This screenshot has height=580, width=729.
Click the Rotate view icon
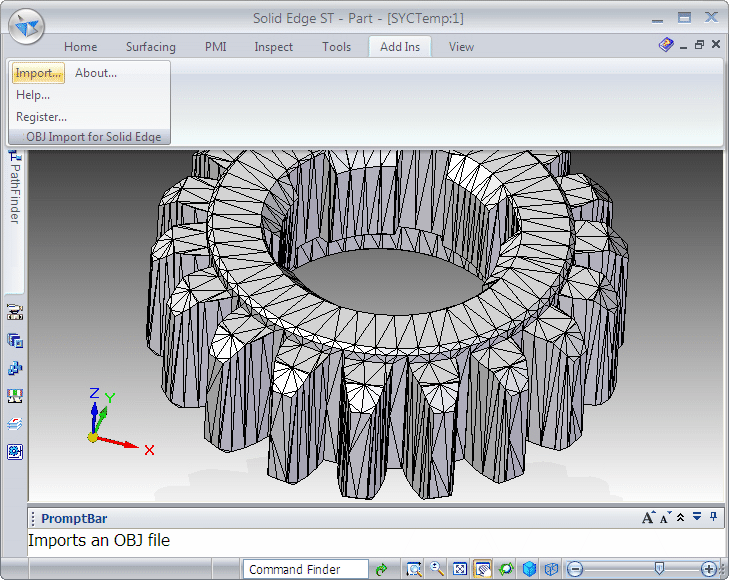pyautogui.click(x=506, y=569)
